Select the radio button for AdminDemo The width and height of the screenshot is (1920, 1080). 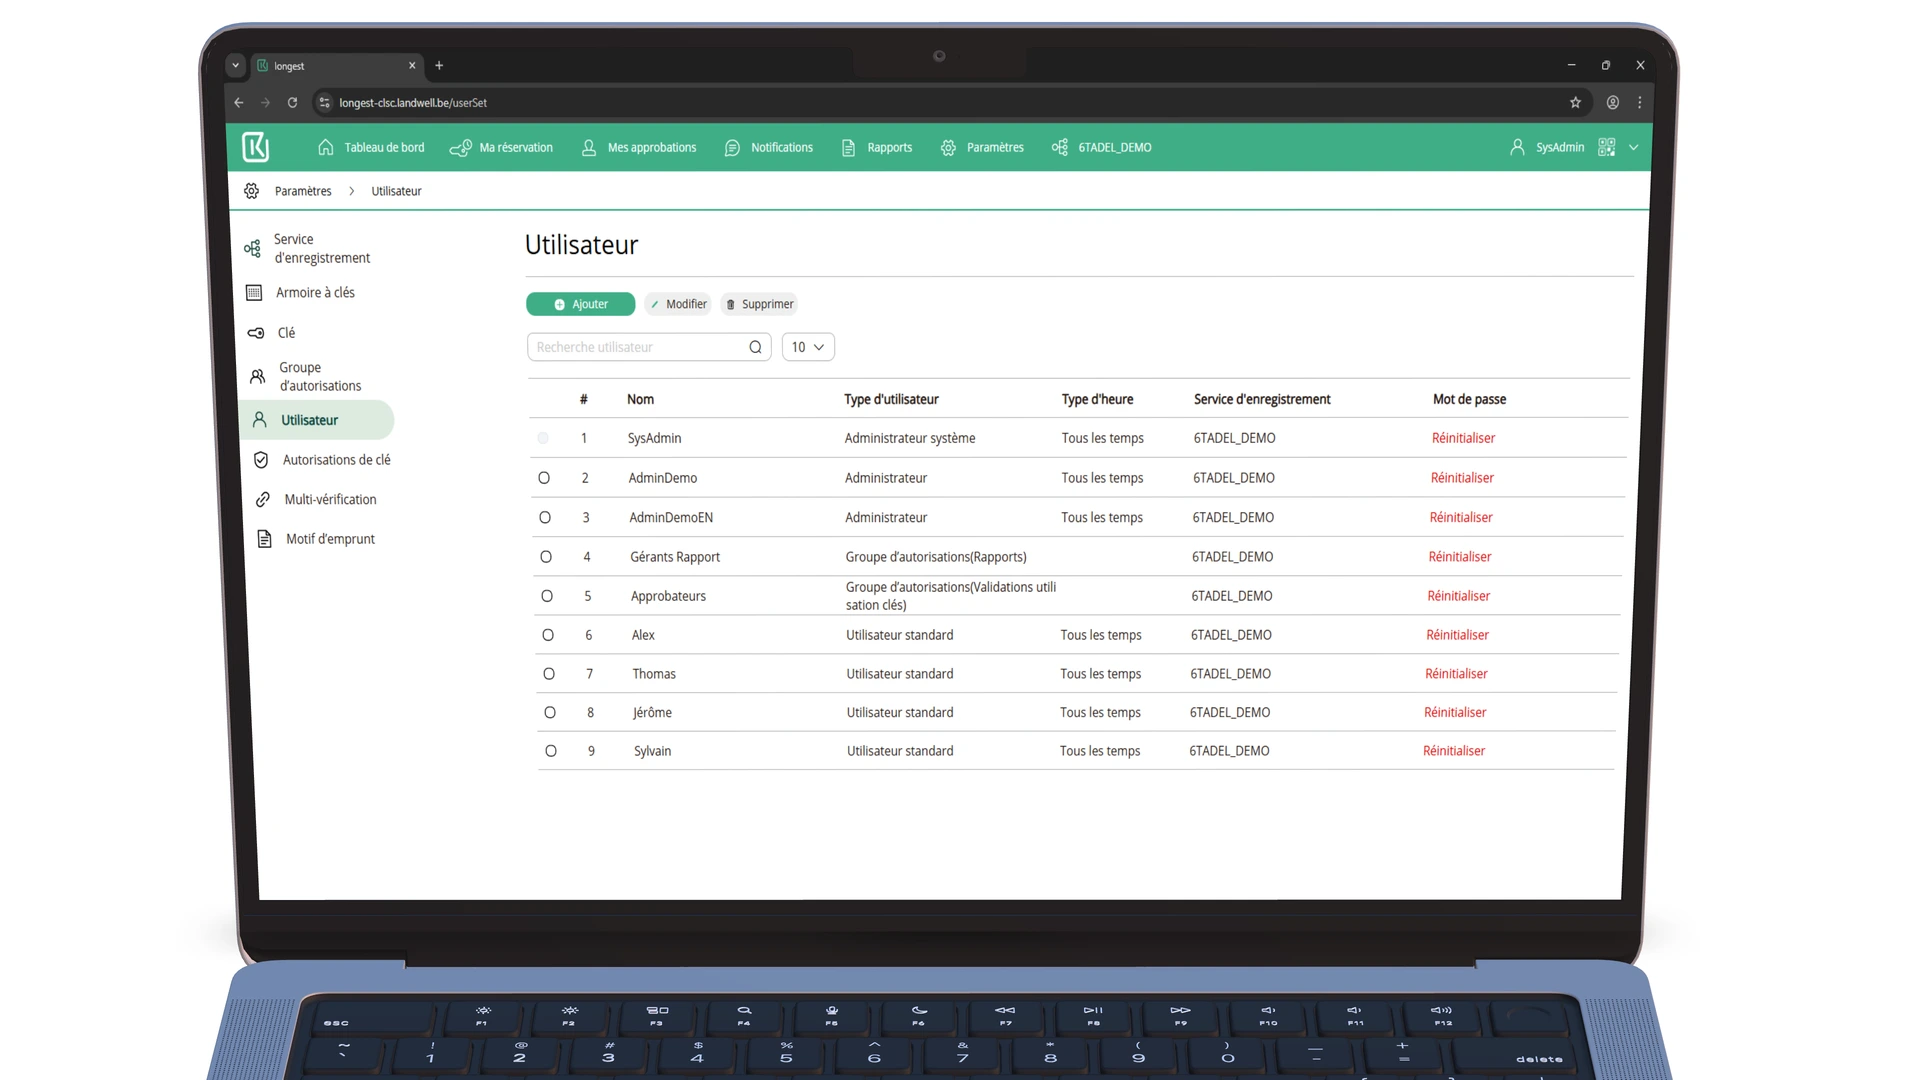[x=544, y=477]
